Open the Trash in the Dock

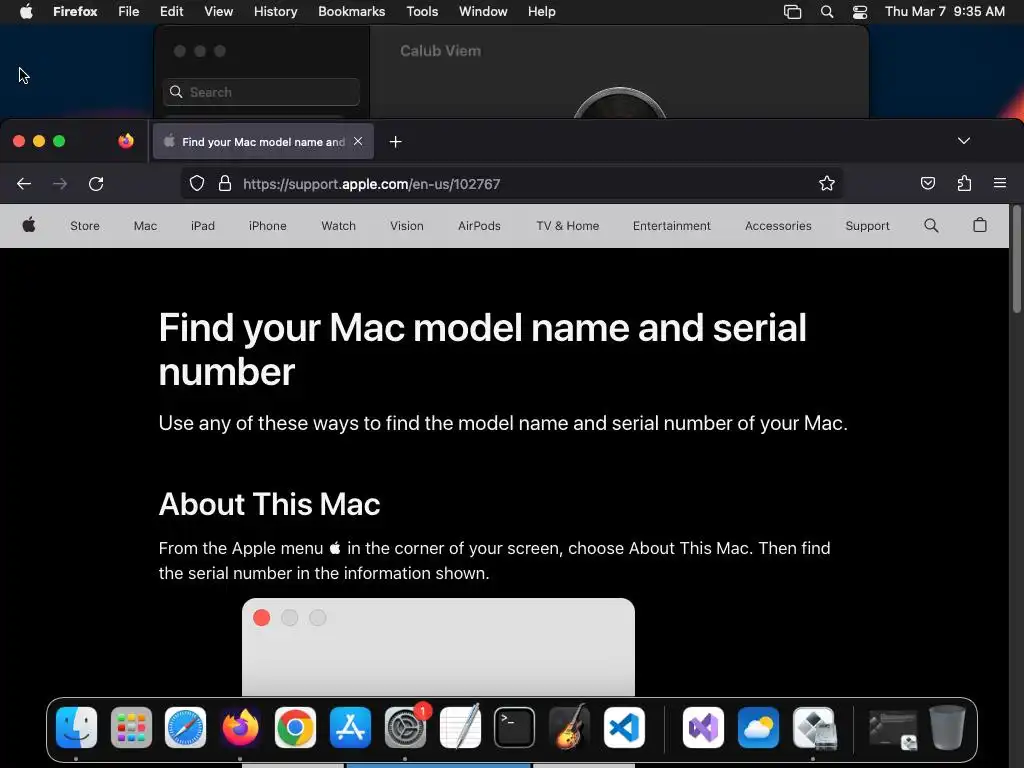coord(947,728)
